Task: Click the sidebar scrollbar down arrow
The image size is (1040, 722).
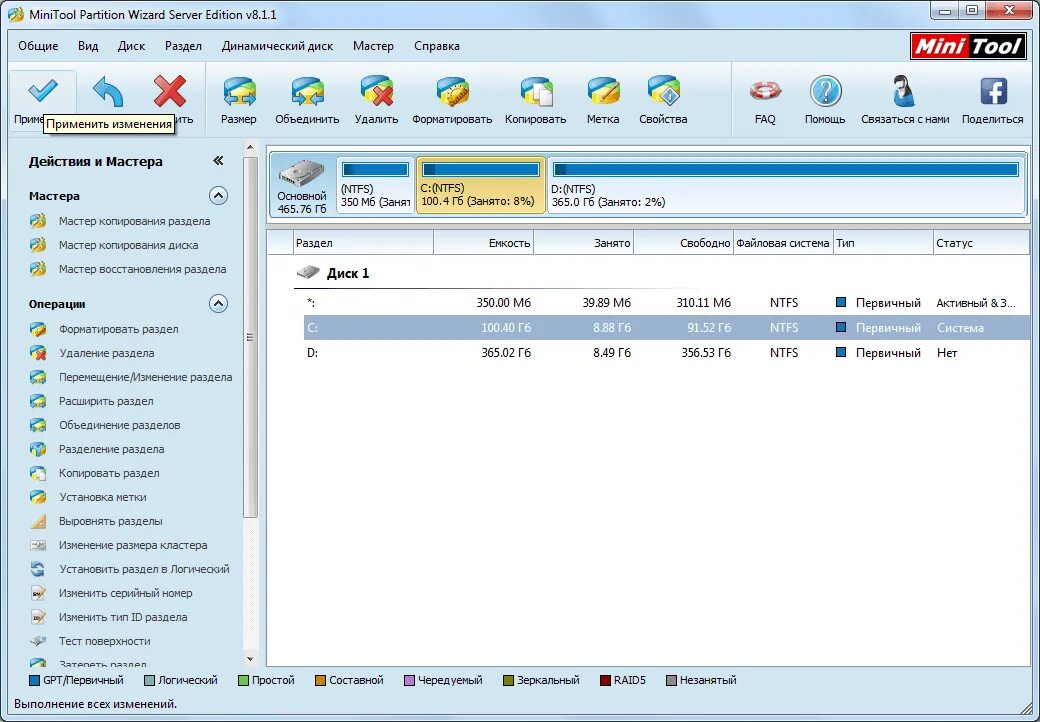Action: click(251, 659)
